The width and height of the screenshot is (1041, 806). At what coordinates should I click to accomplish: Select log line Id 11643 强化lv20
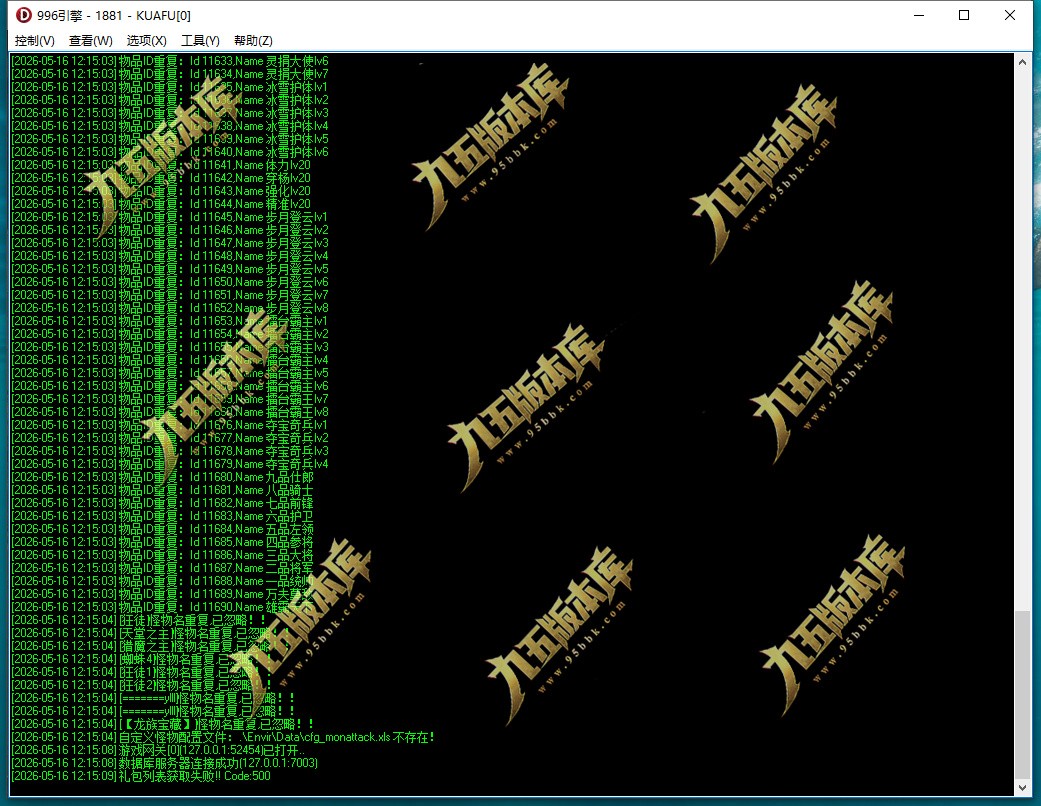(161, 191)
